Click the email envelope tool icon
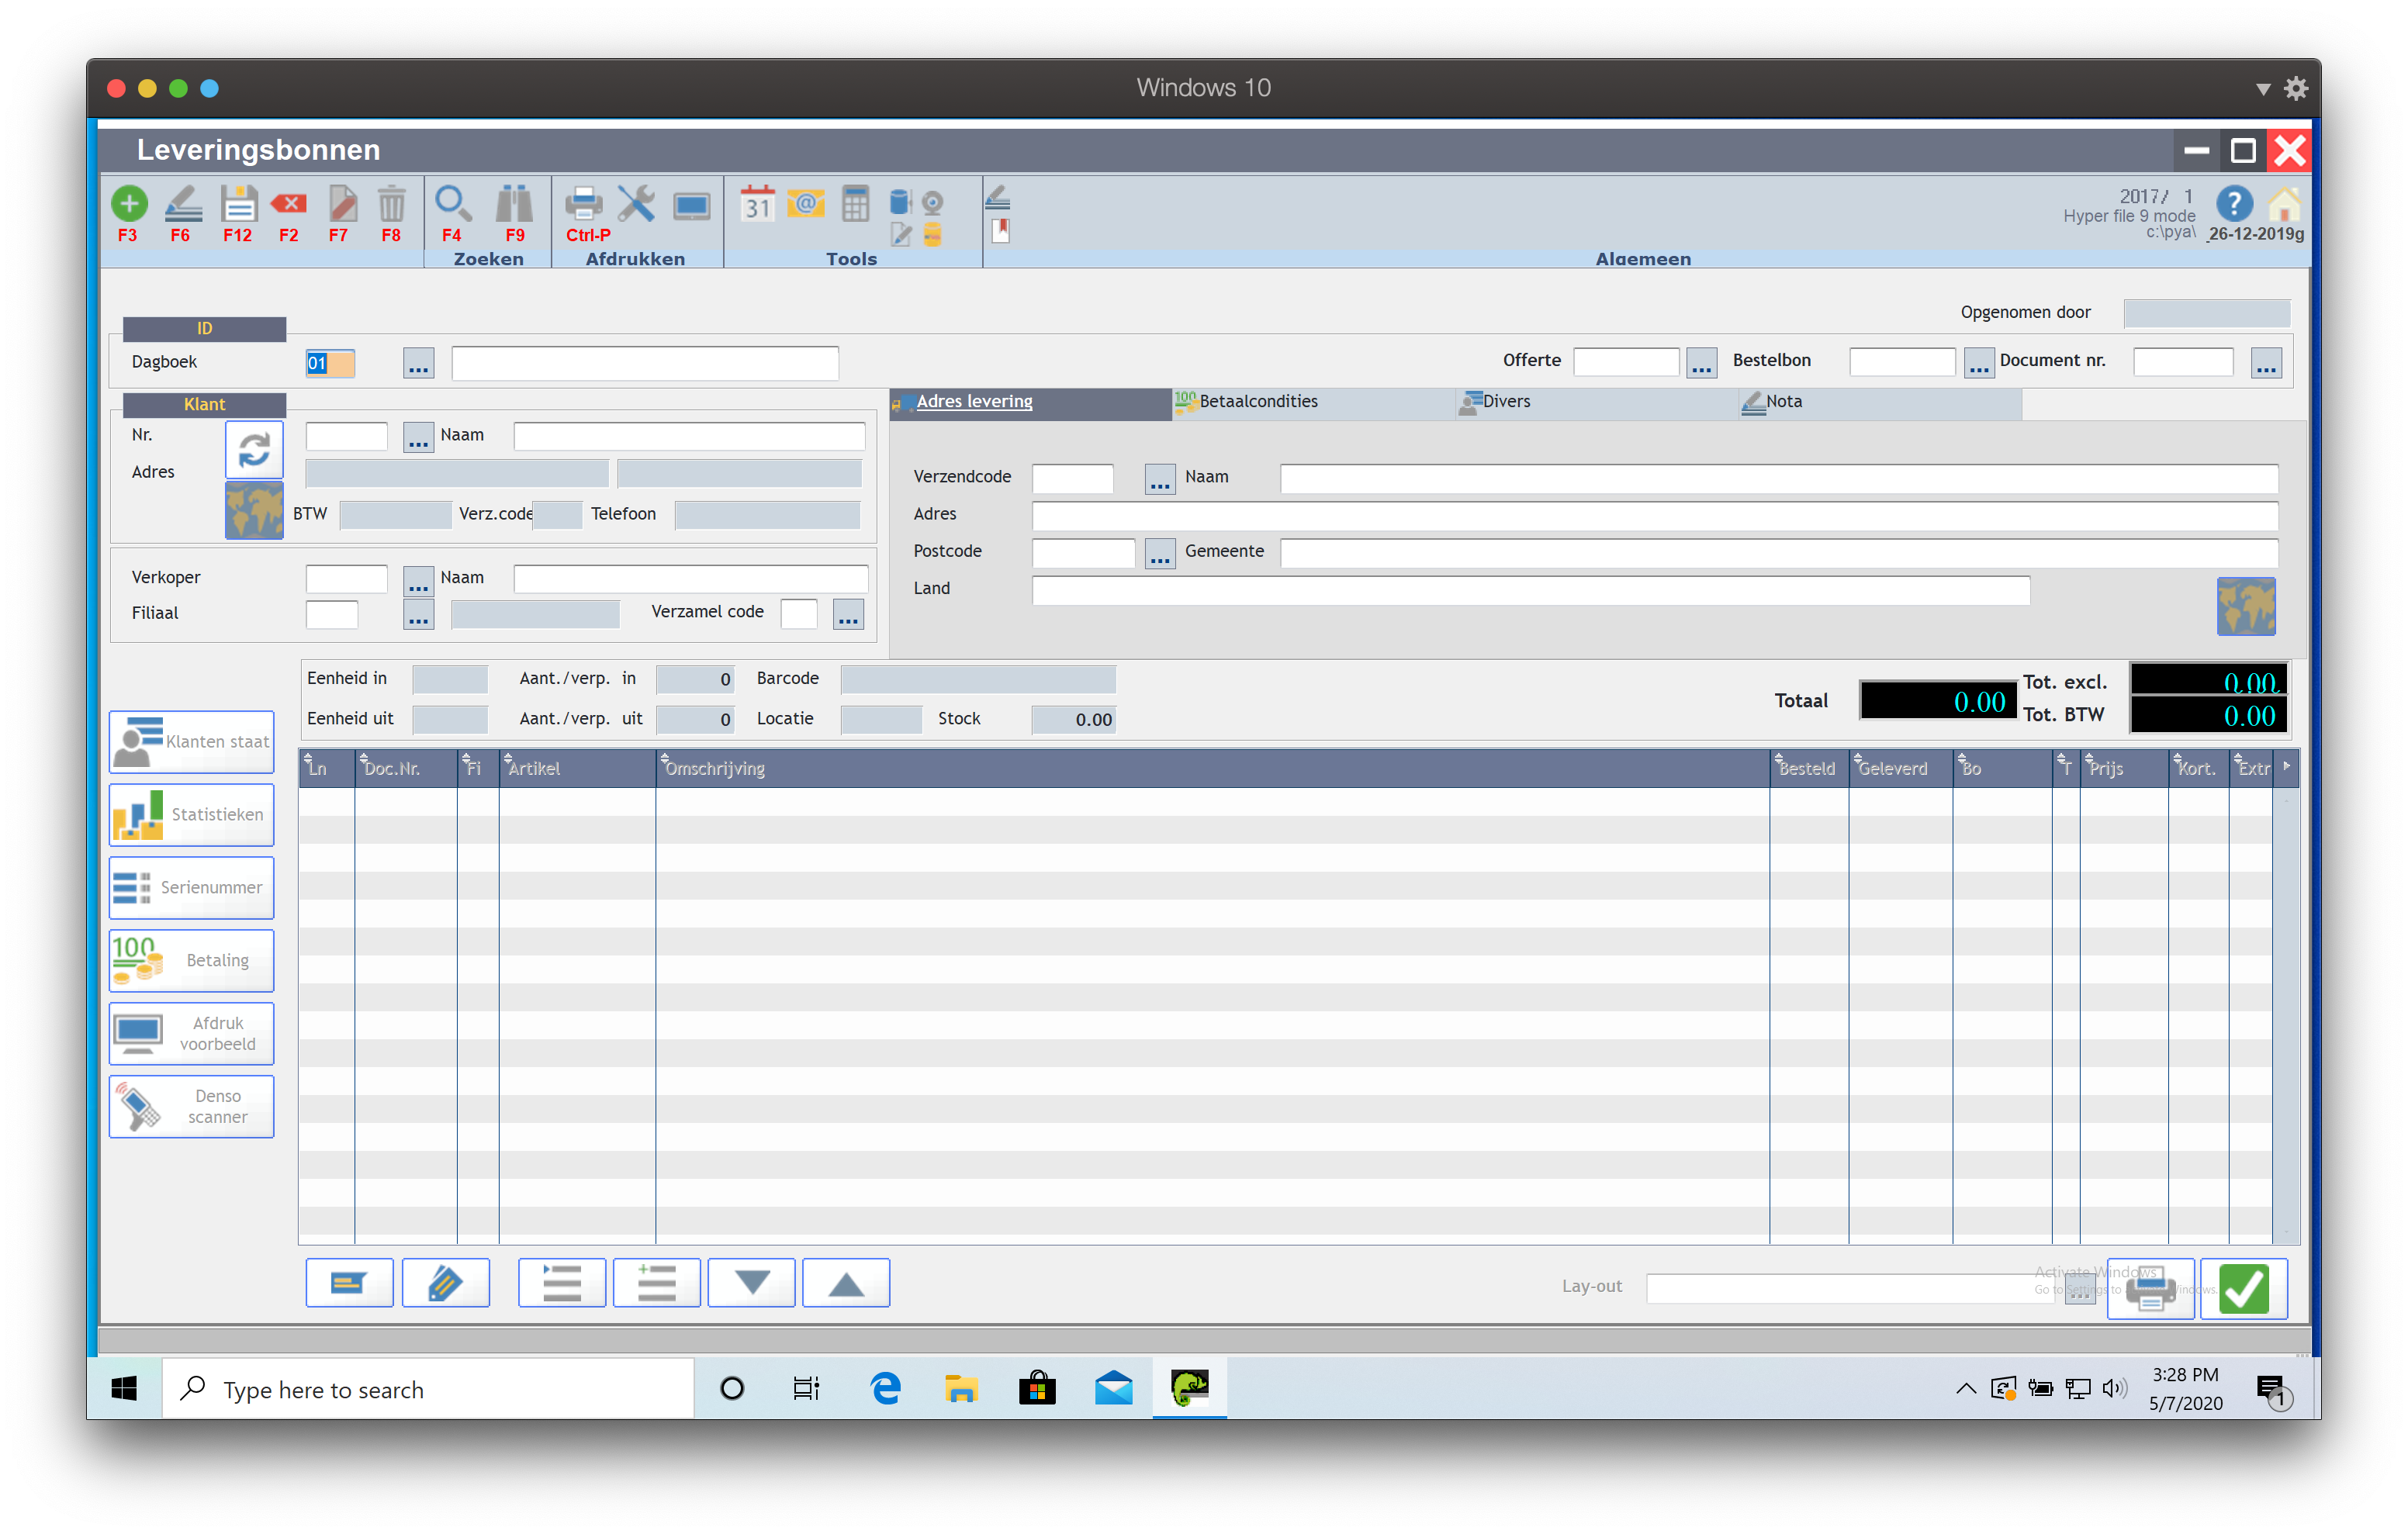The image size is (2408, 1534). (805, 204)
